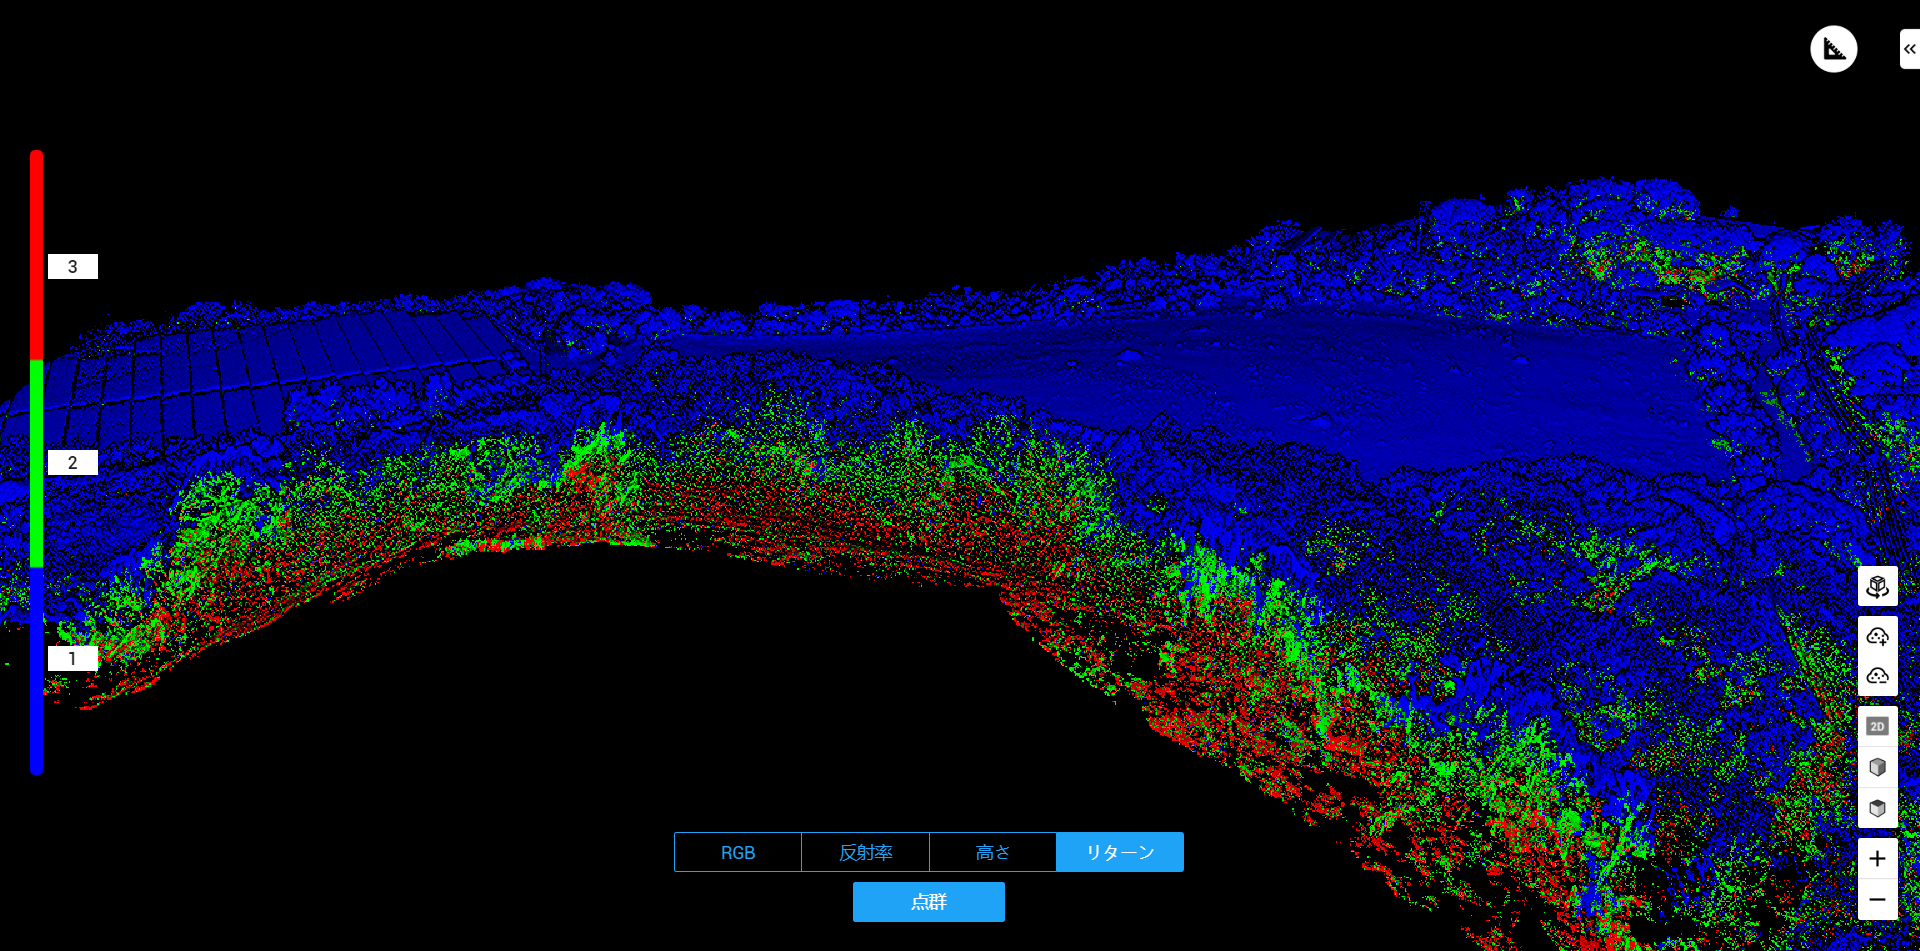
Task: Collapse the side panel with double chevron
Action: 1909,49
